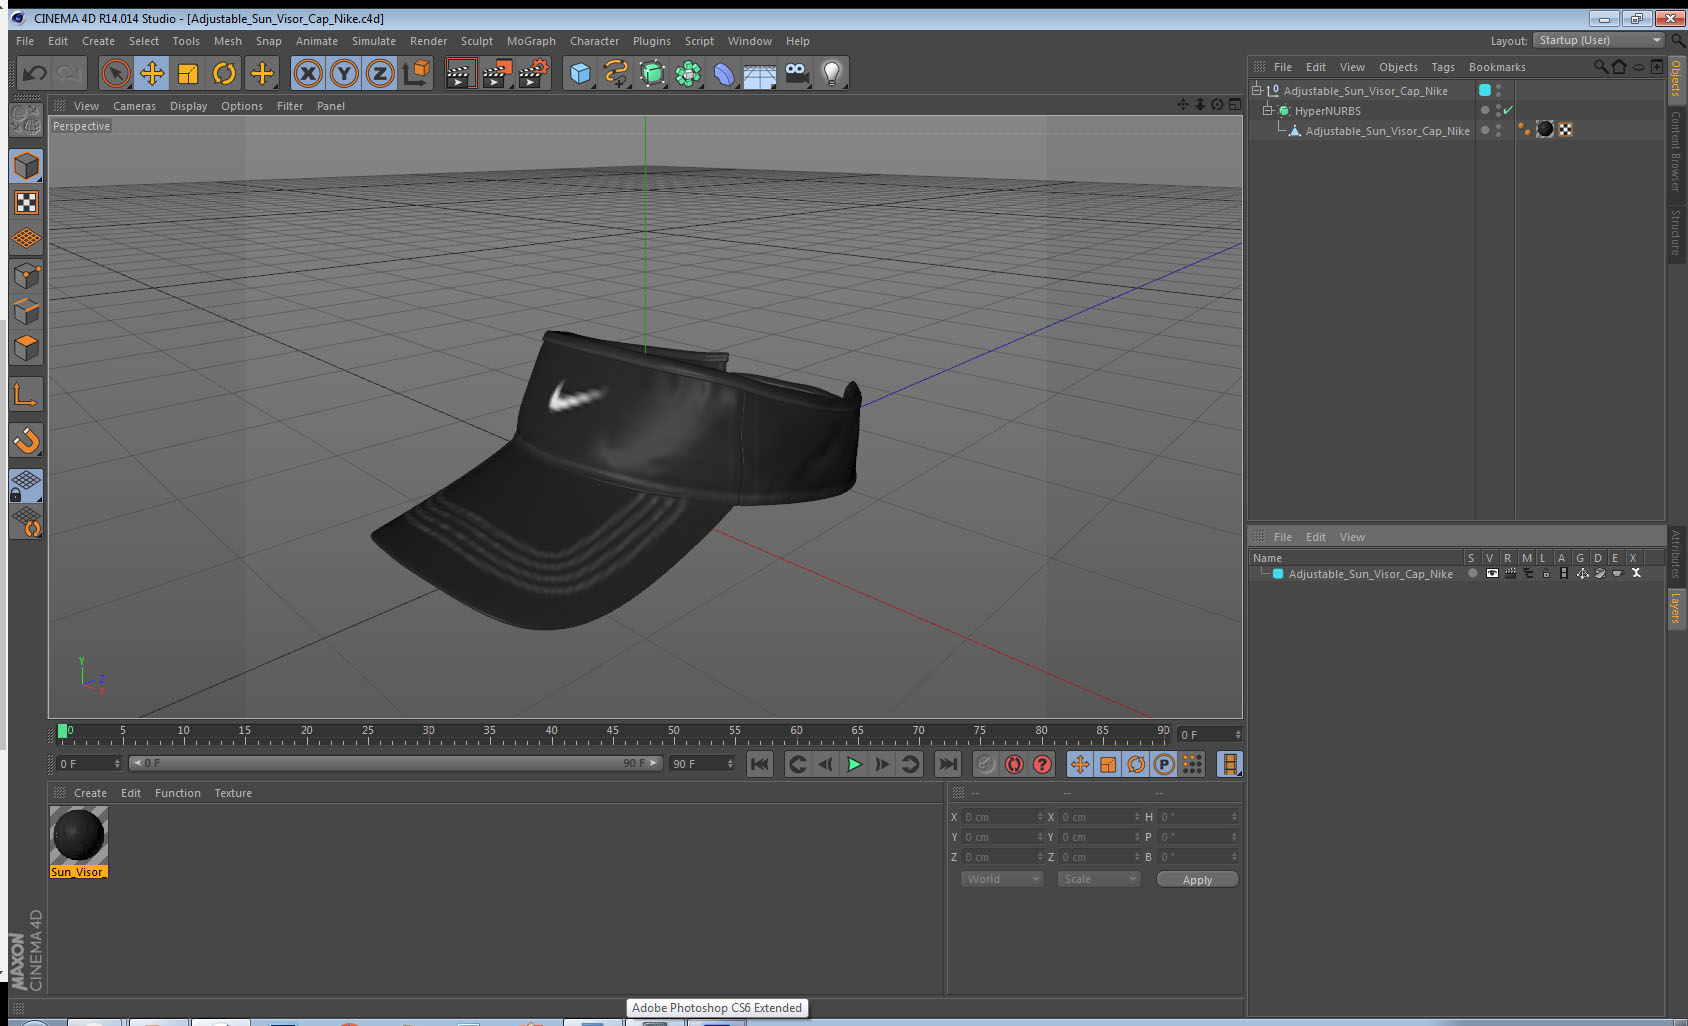Image resolution: width=1688 pixels, height=1026 pixels.
Task: Add a deformer object
Action: coord(724,73)
